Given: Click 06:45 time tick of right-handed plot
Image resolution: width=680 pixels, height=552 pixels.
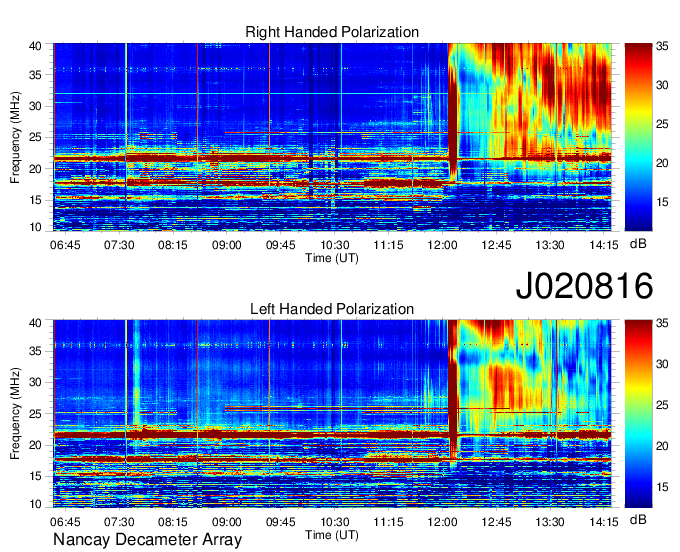Looking at the screenshot, I should pyautogui.click(x=65, y=245).
